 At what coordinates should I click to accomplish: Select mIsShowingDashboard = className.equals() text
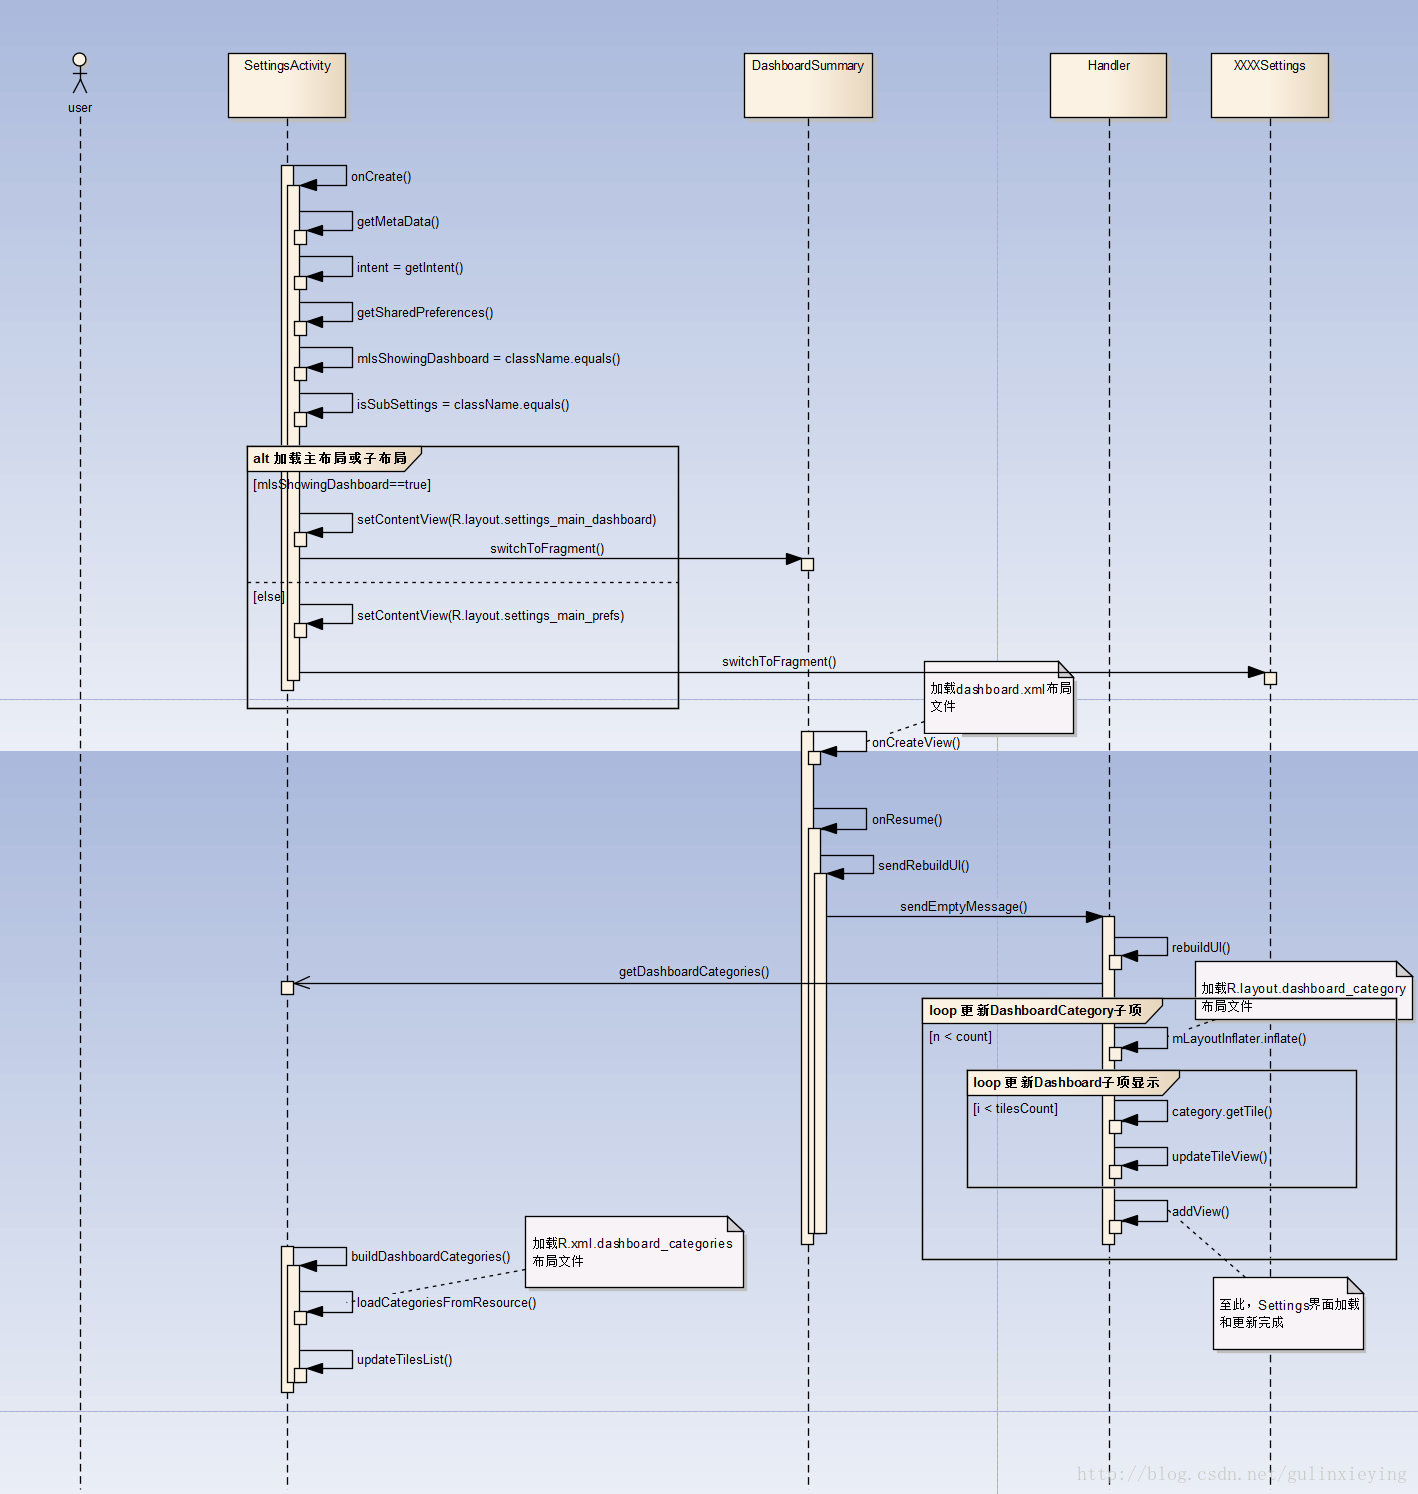[x=488, y=359]
